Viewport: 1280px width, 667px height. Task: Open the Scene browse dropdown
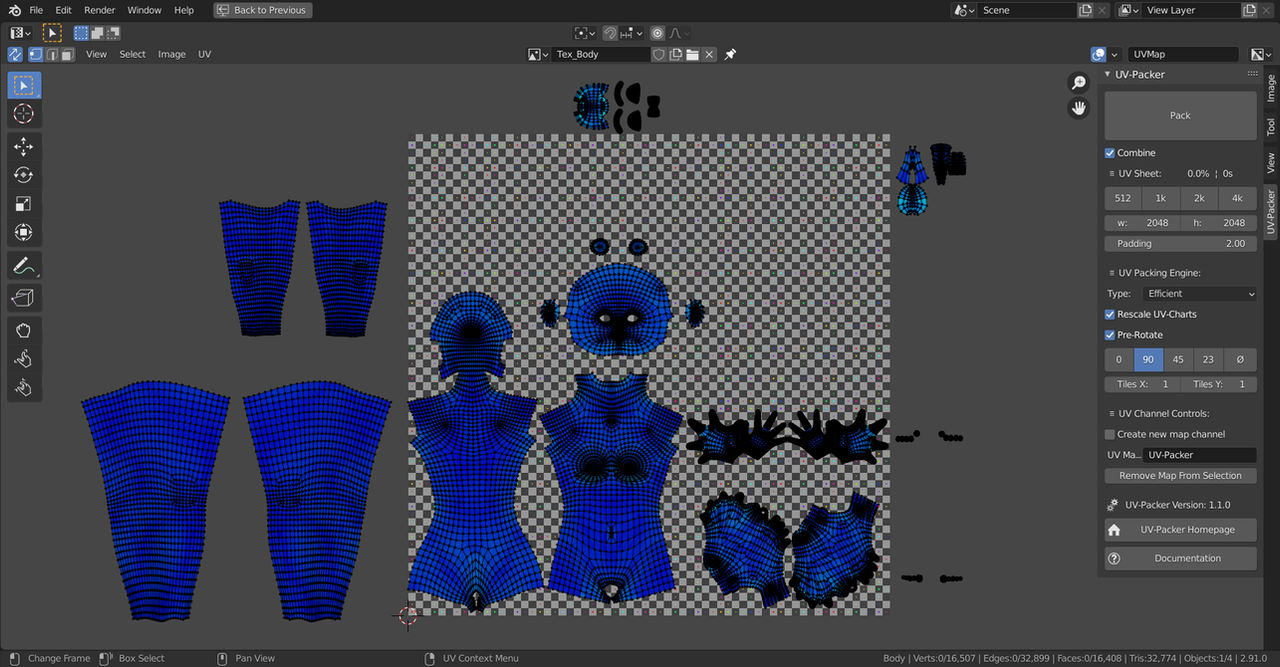point(964,10)
